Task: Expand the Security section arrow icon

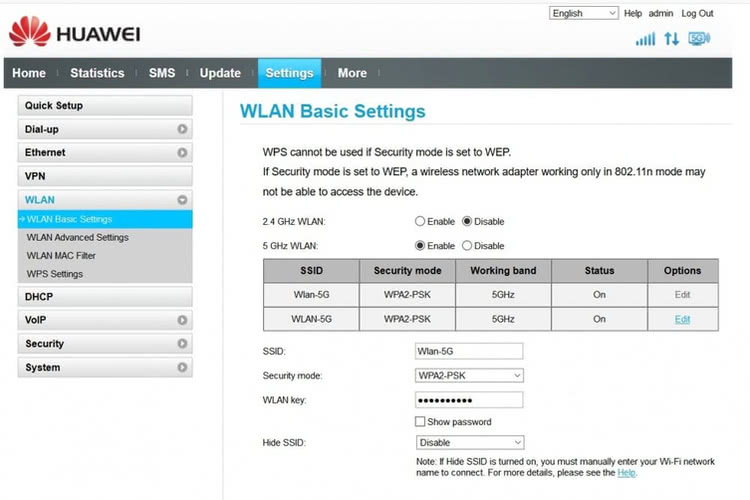Action: [x=182, y=344]
